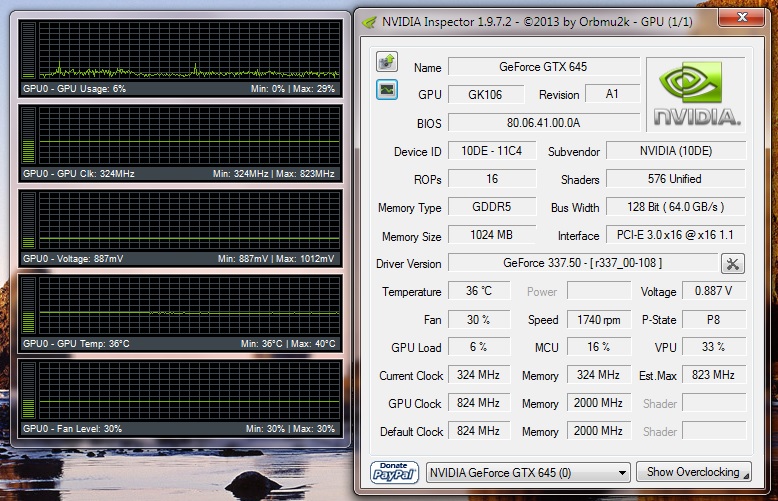778x501 pixels.
Task: Click the Revision field A1
Action: pyautogui.click(x=612, y=94)
